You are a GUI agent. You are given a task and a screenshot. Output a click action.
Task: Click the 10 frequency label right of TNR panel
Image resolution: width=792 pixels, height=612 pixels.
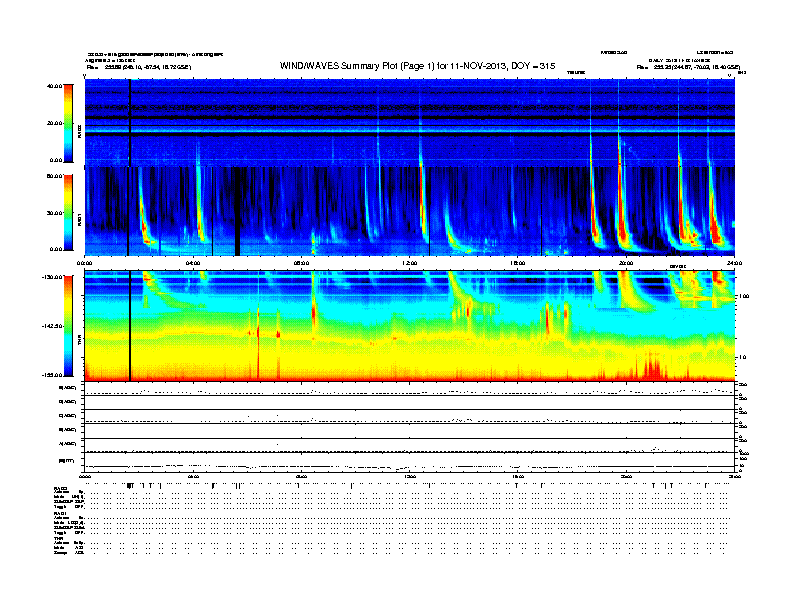(x=744, y=357)
